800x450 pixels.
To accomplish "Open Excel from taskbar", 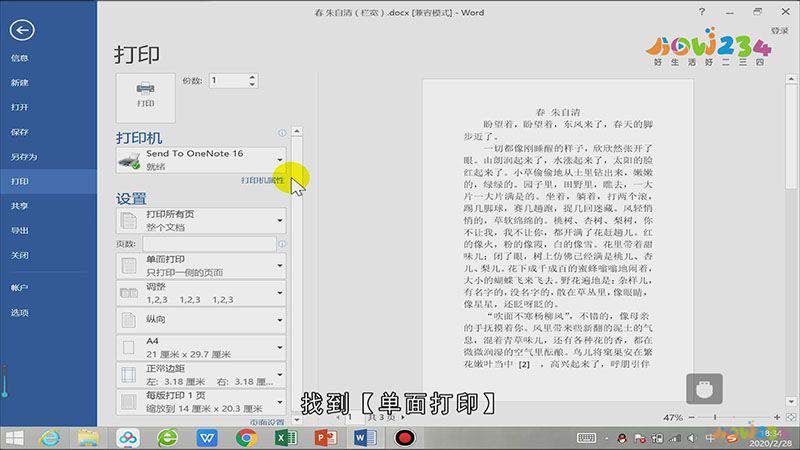I will (x=286, y=438).
